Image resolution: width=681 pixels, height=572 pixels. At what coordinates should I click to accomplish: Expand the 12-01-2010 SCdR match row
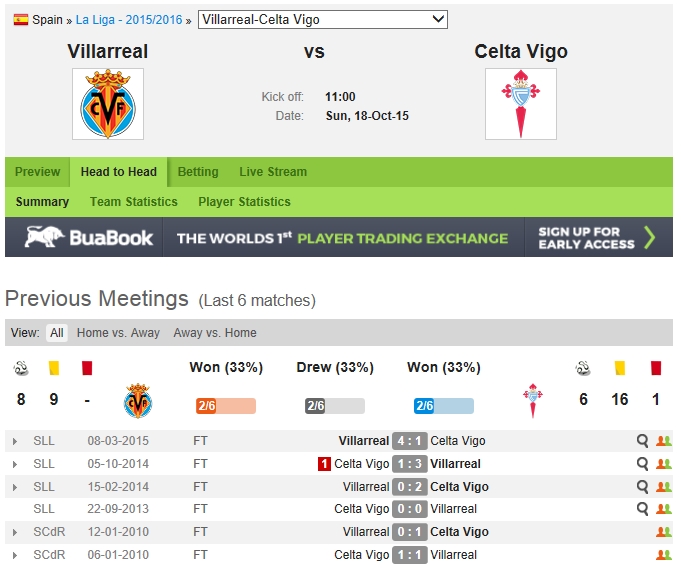14,532
